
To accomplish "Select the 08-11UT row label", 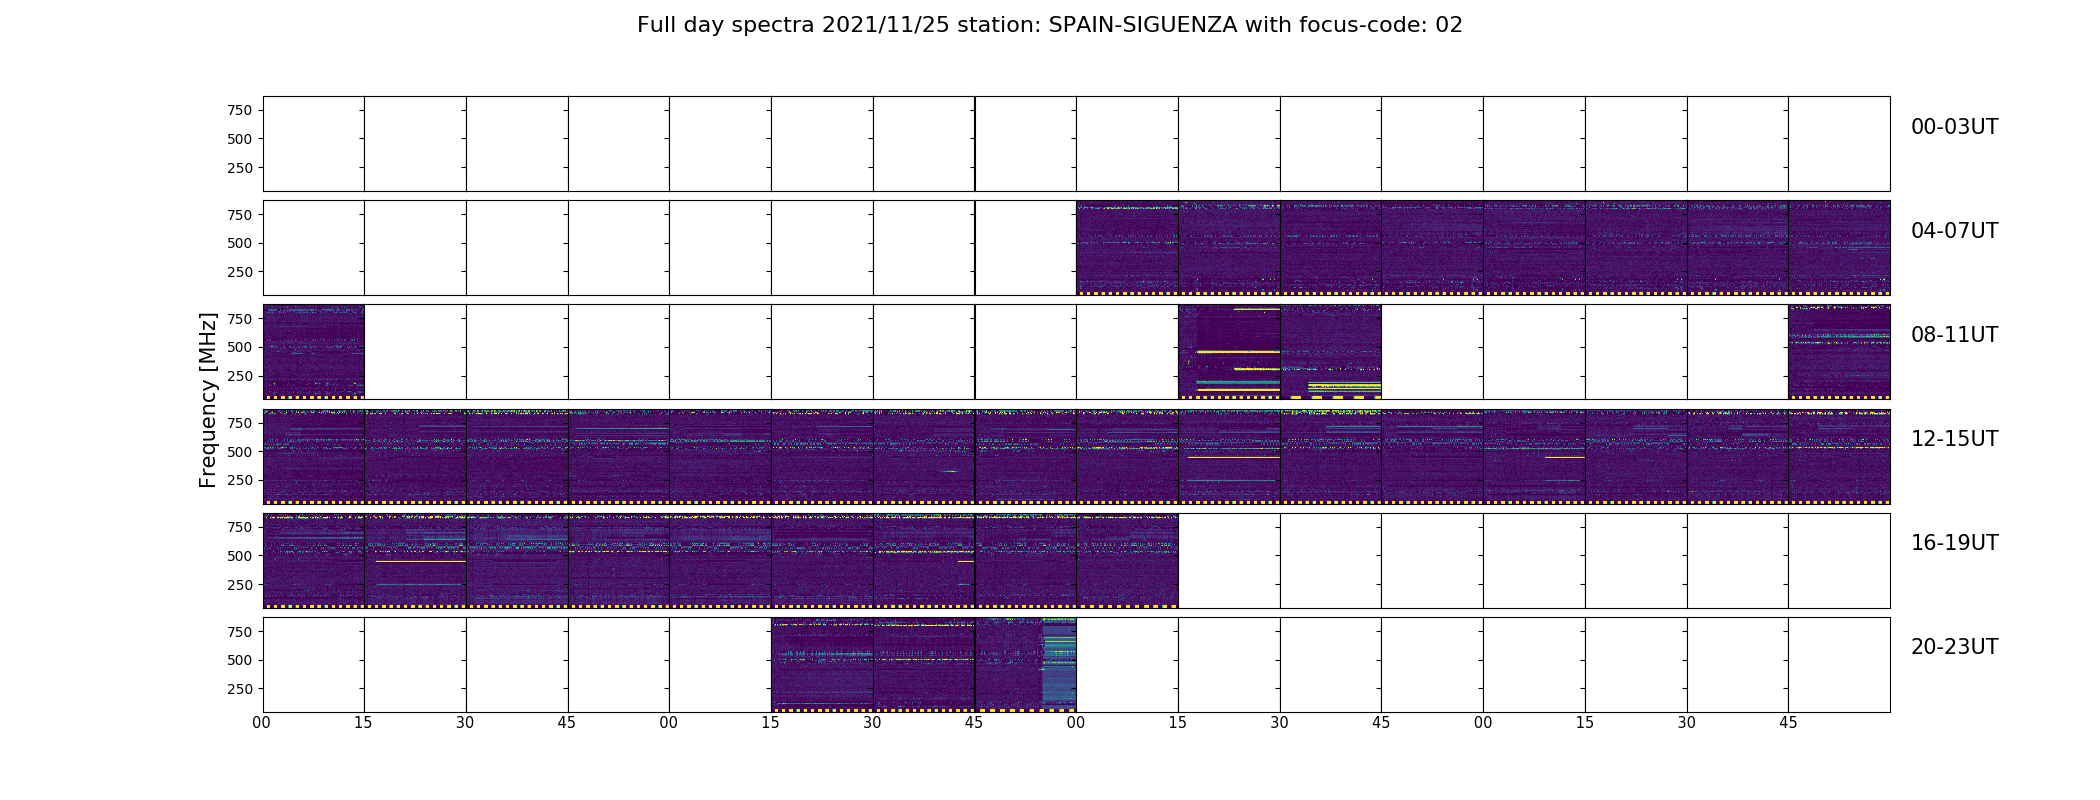I will (1954, 335).
